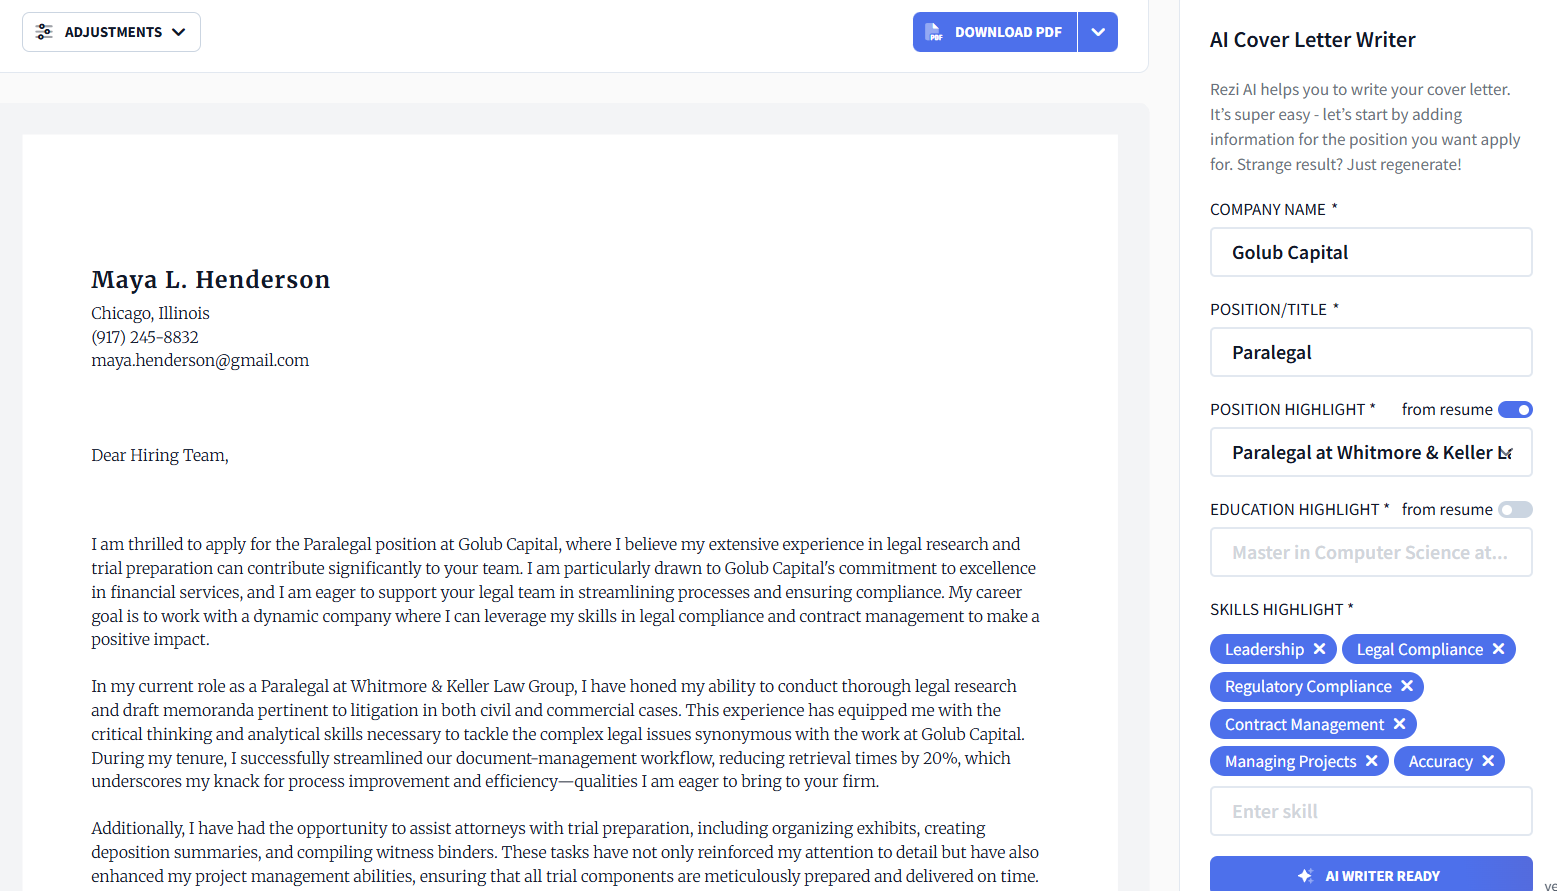Viewport: 1557px width, 891px height.
Task: Enable the Education Highlight from resume toggle
Action: 1516,509
